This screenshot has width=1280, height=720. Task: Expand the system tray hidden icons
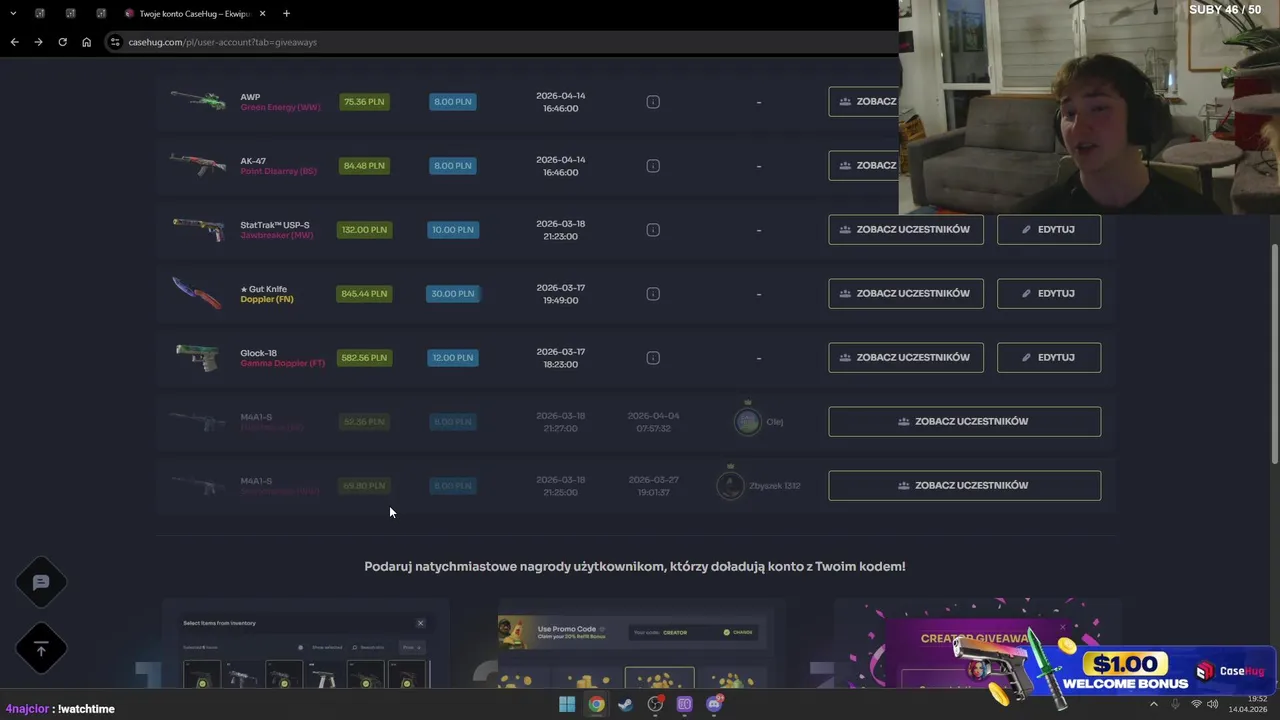coord(1153,704)
